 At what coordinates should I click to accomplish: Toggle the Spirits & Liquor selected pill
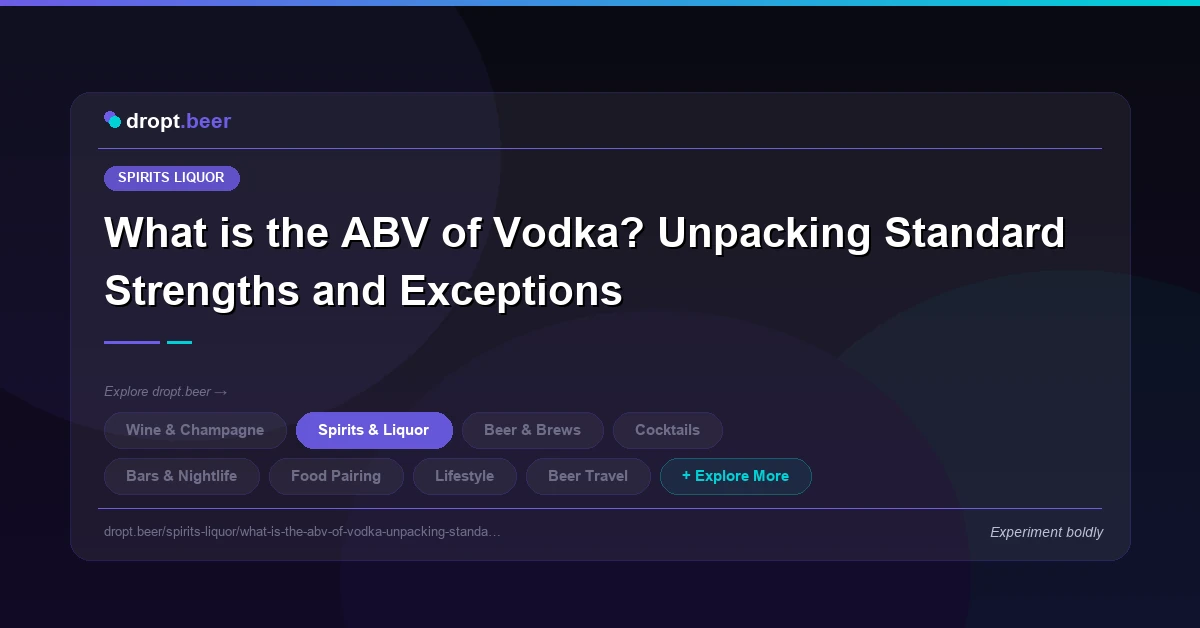[374, 430]
